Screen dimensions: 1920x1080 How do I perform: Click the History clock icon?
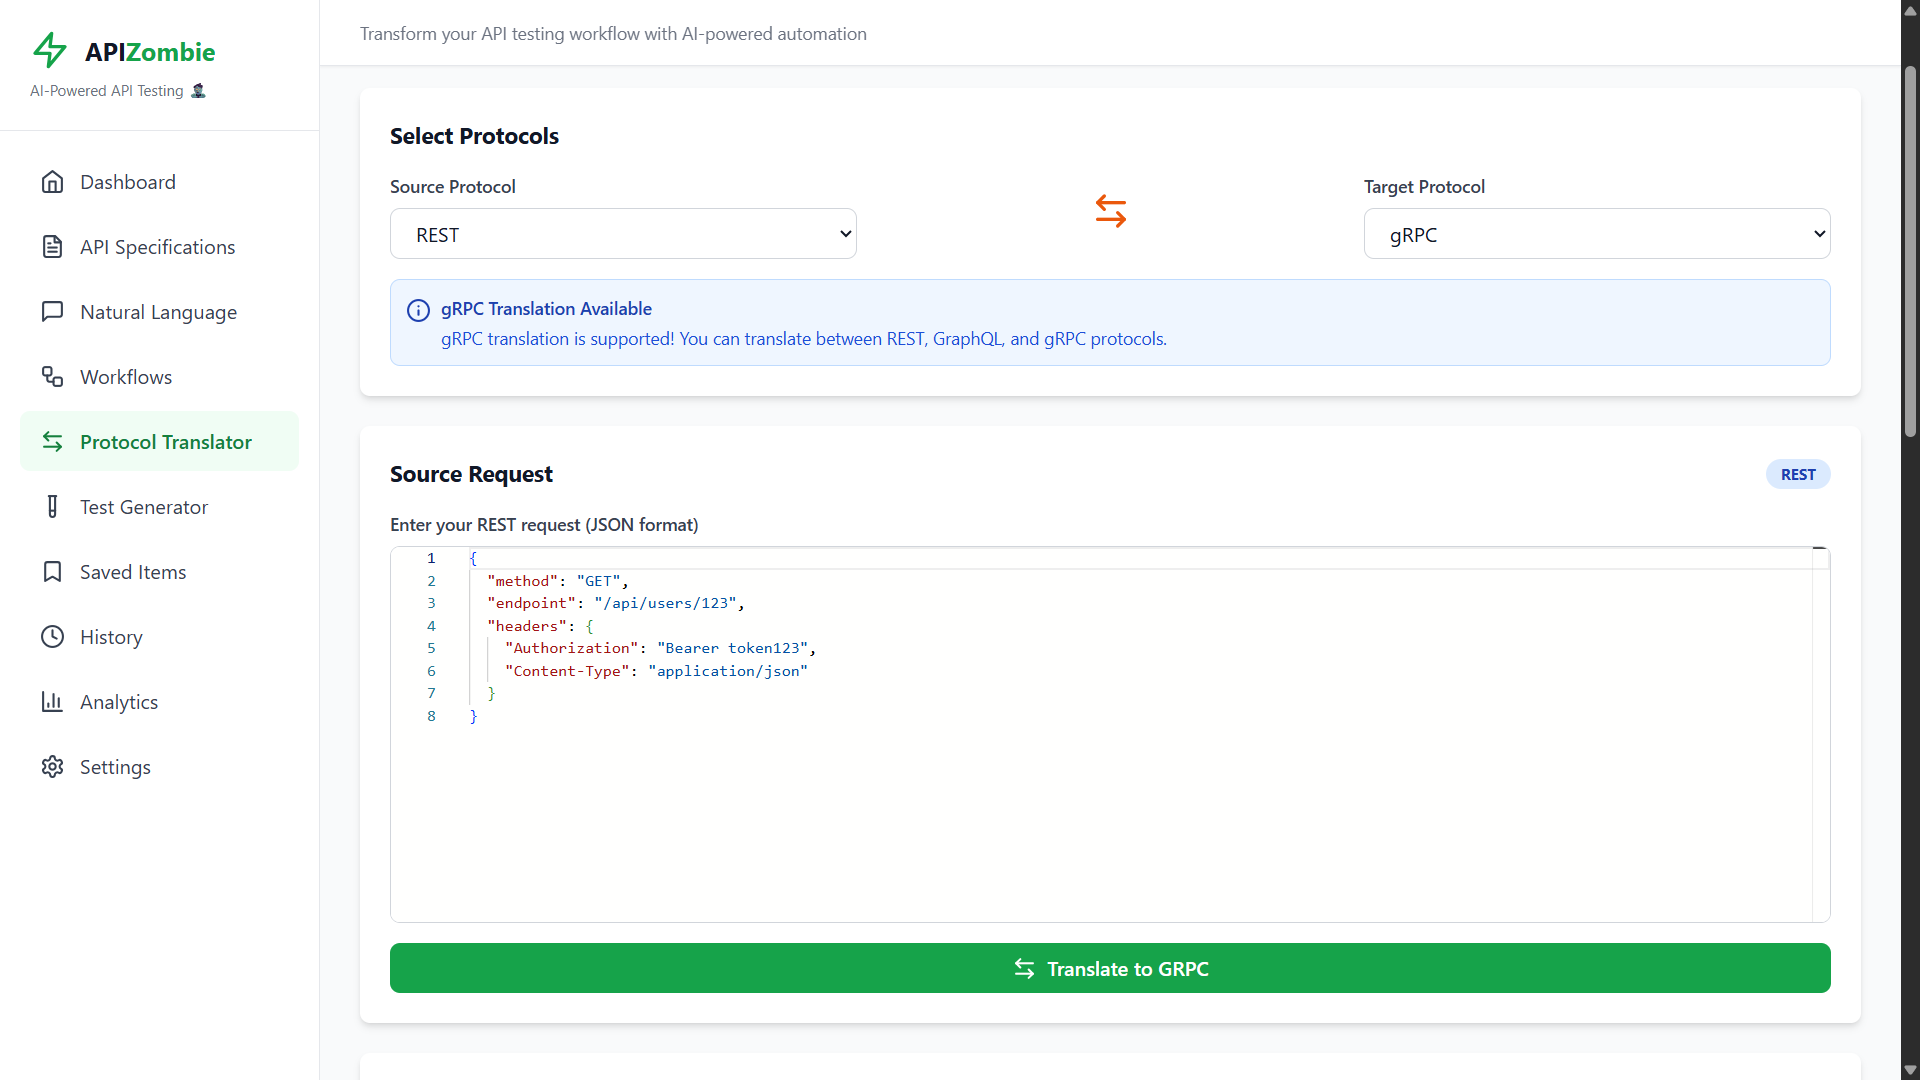click(52, 637)
